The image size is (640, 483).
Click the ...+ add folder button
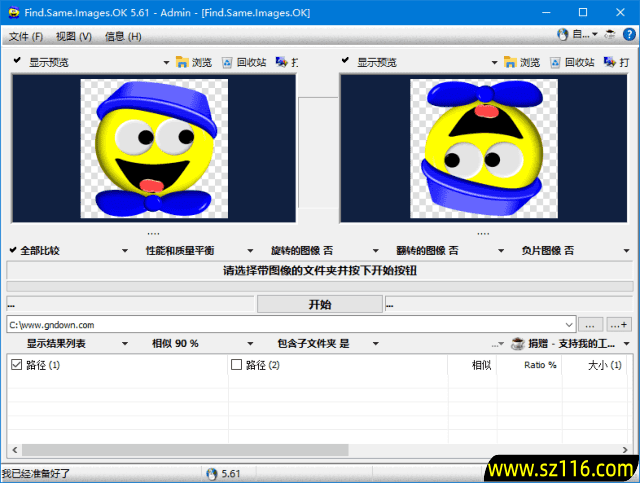(619, 325)
